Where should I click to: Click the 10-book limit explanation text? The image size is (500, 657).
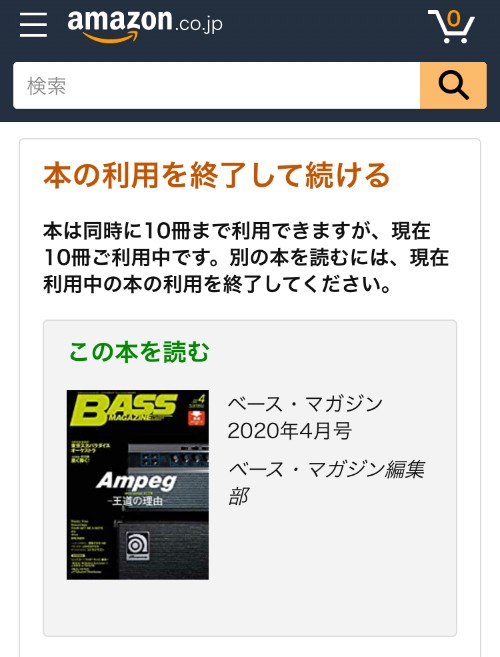[x=246, y=257]
